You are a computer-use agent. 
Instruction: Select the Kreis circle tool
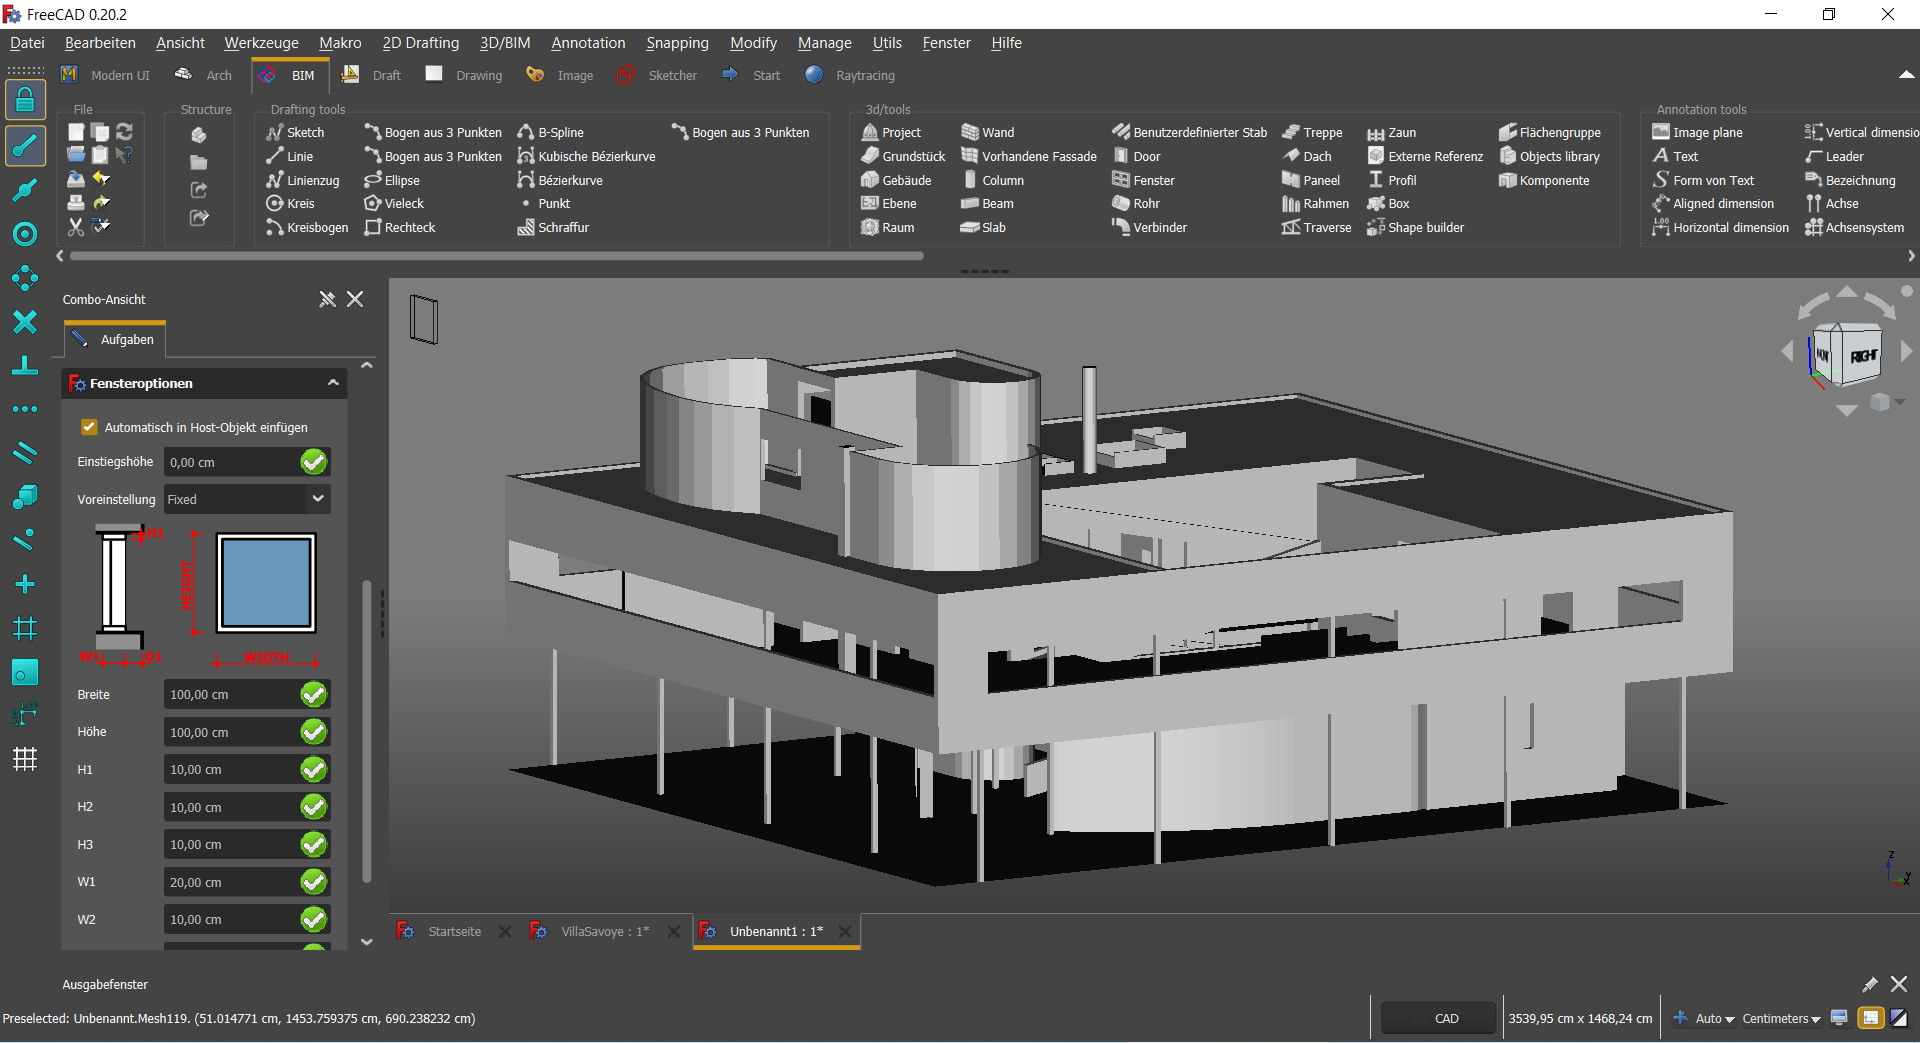pos(290,203)
